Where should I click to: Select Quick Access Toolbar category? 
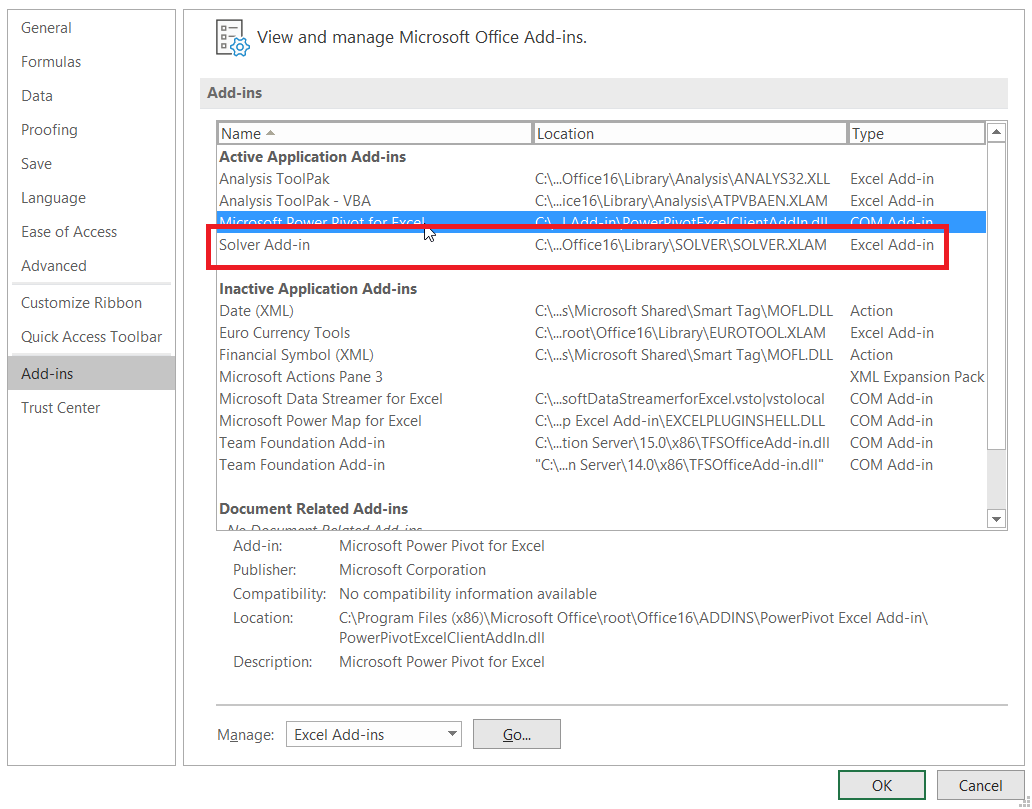(x=91, y=337)
